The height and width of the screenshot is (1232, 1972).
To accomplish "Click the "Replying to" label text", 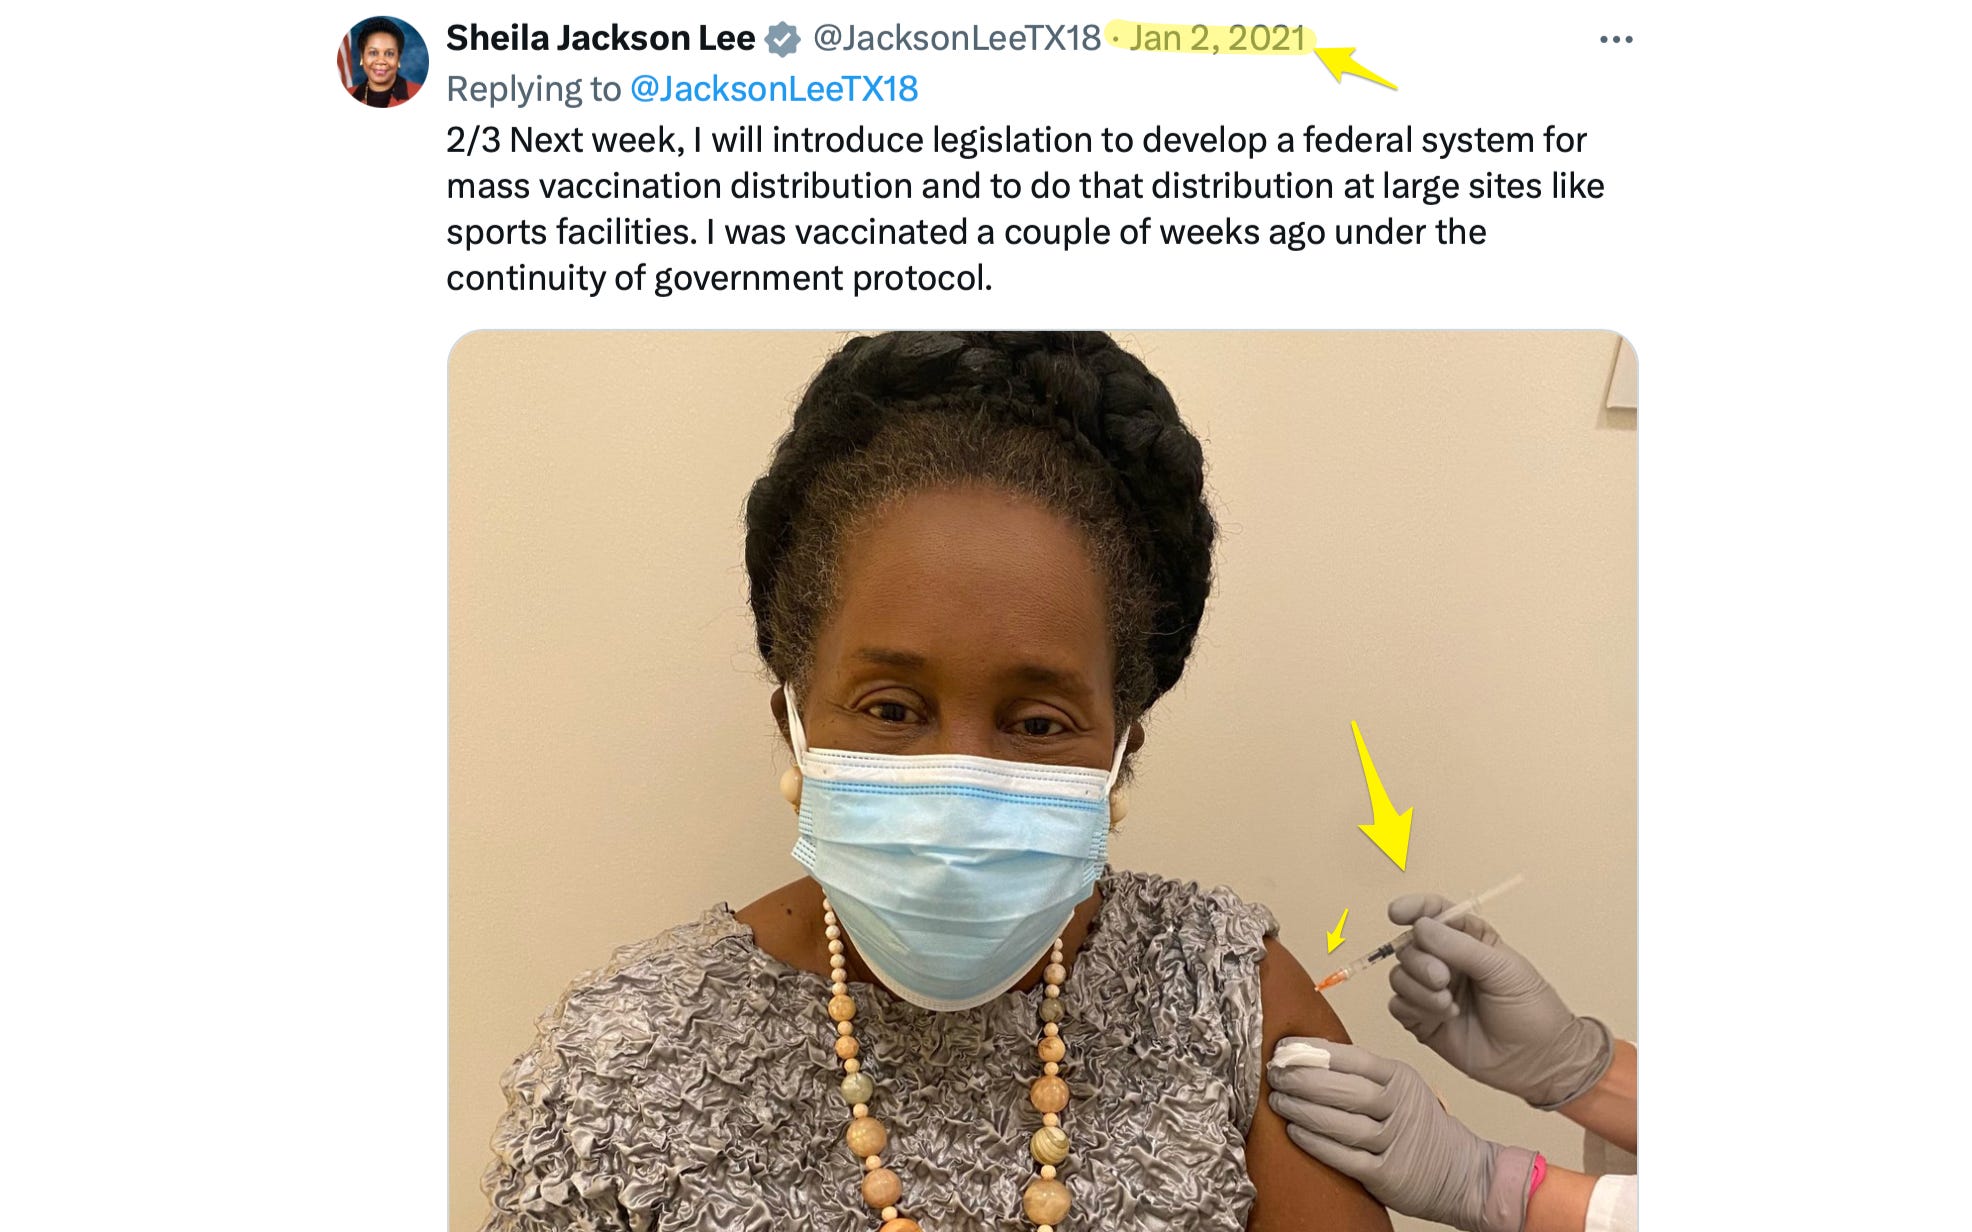I will click(534, 89).
